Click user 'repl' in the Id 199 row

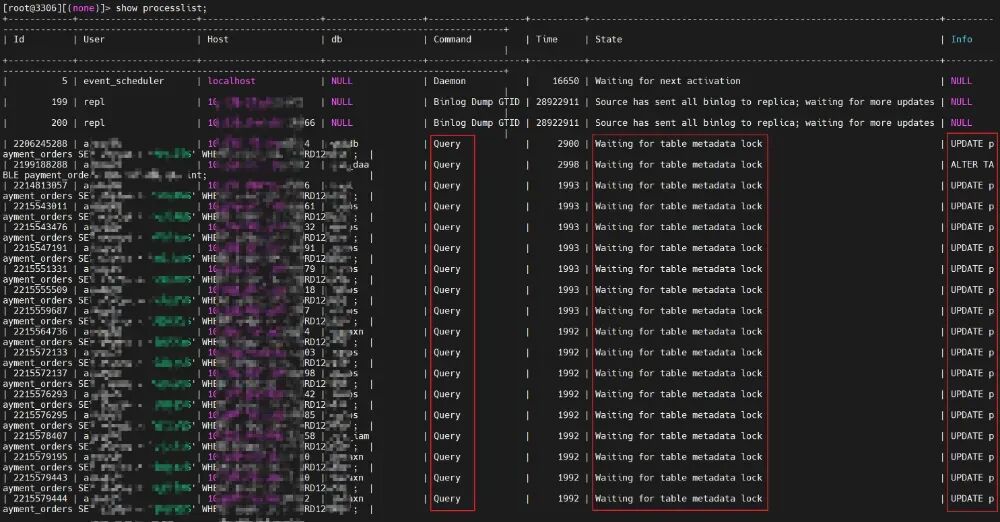coord(94,102)
